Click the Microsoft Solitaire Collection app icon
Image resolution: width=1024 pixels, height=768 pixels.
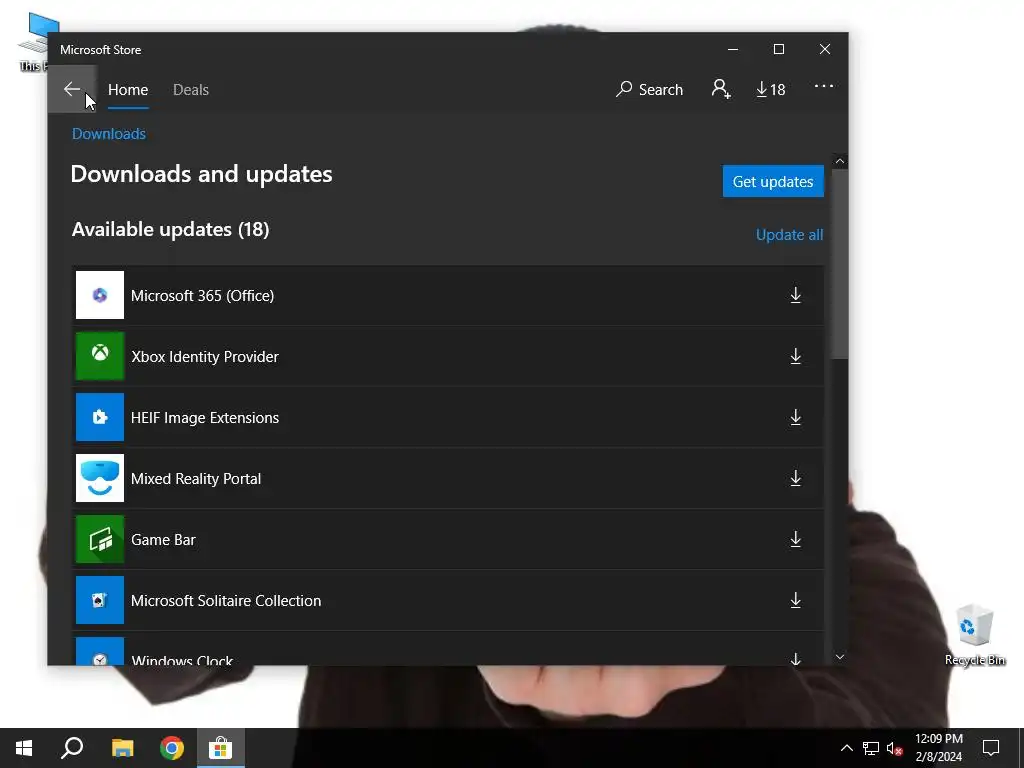(100, 600)
